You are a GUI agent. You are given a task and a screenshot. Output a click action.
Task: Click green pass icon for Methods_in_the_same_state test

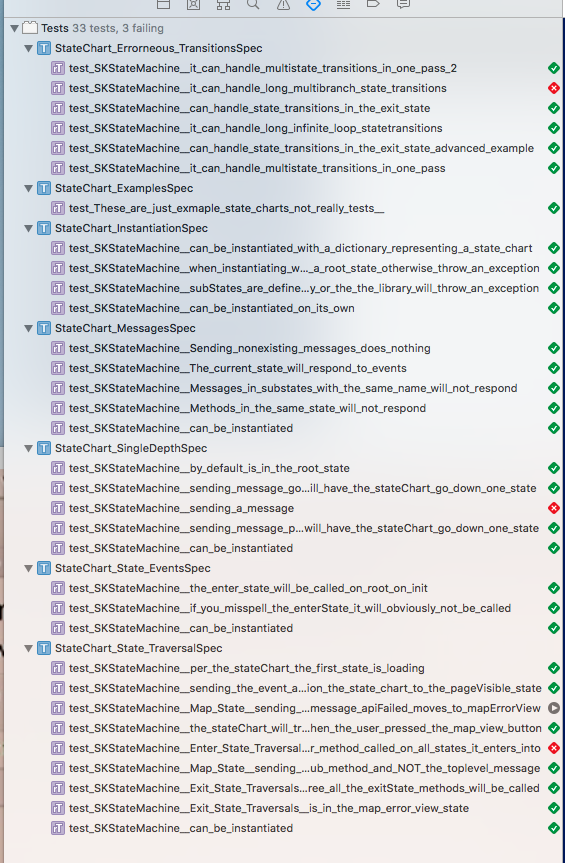(554, 408)
